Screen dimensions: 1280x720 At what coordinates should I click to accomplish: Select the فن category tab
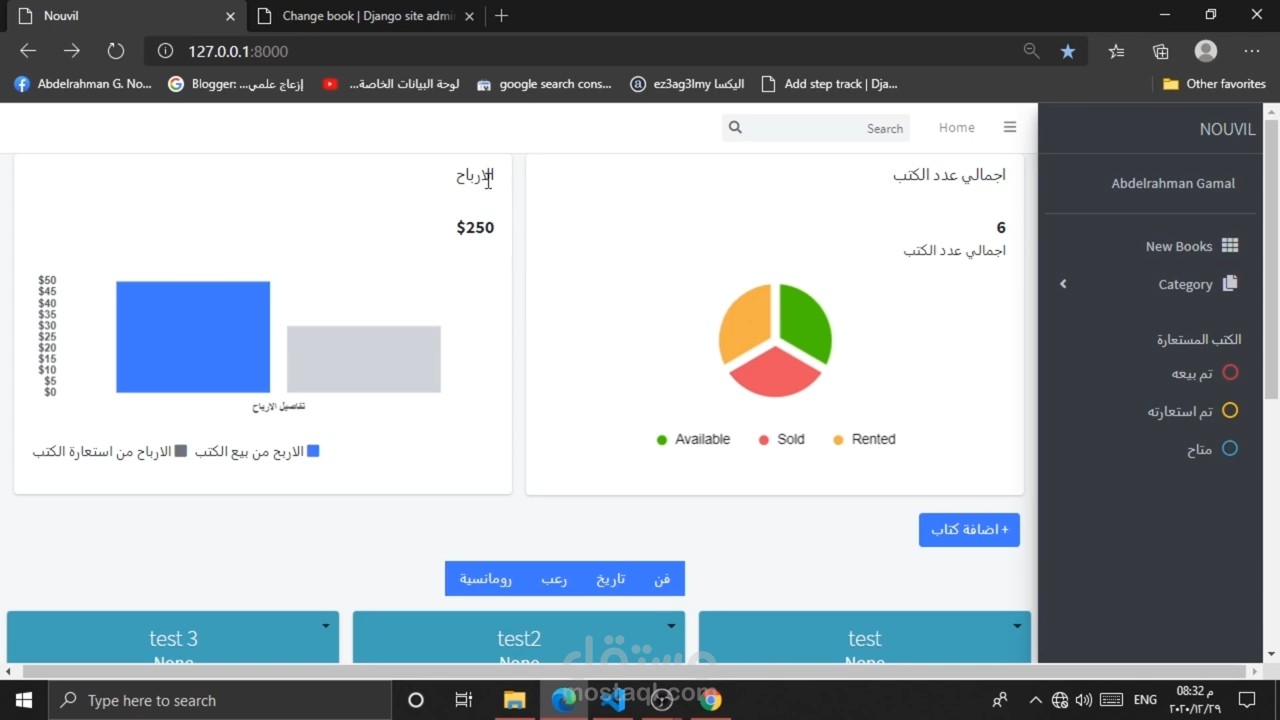coord(662,579)
